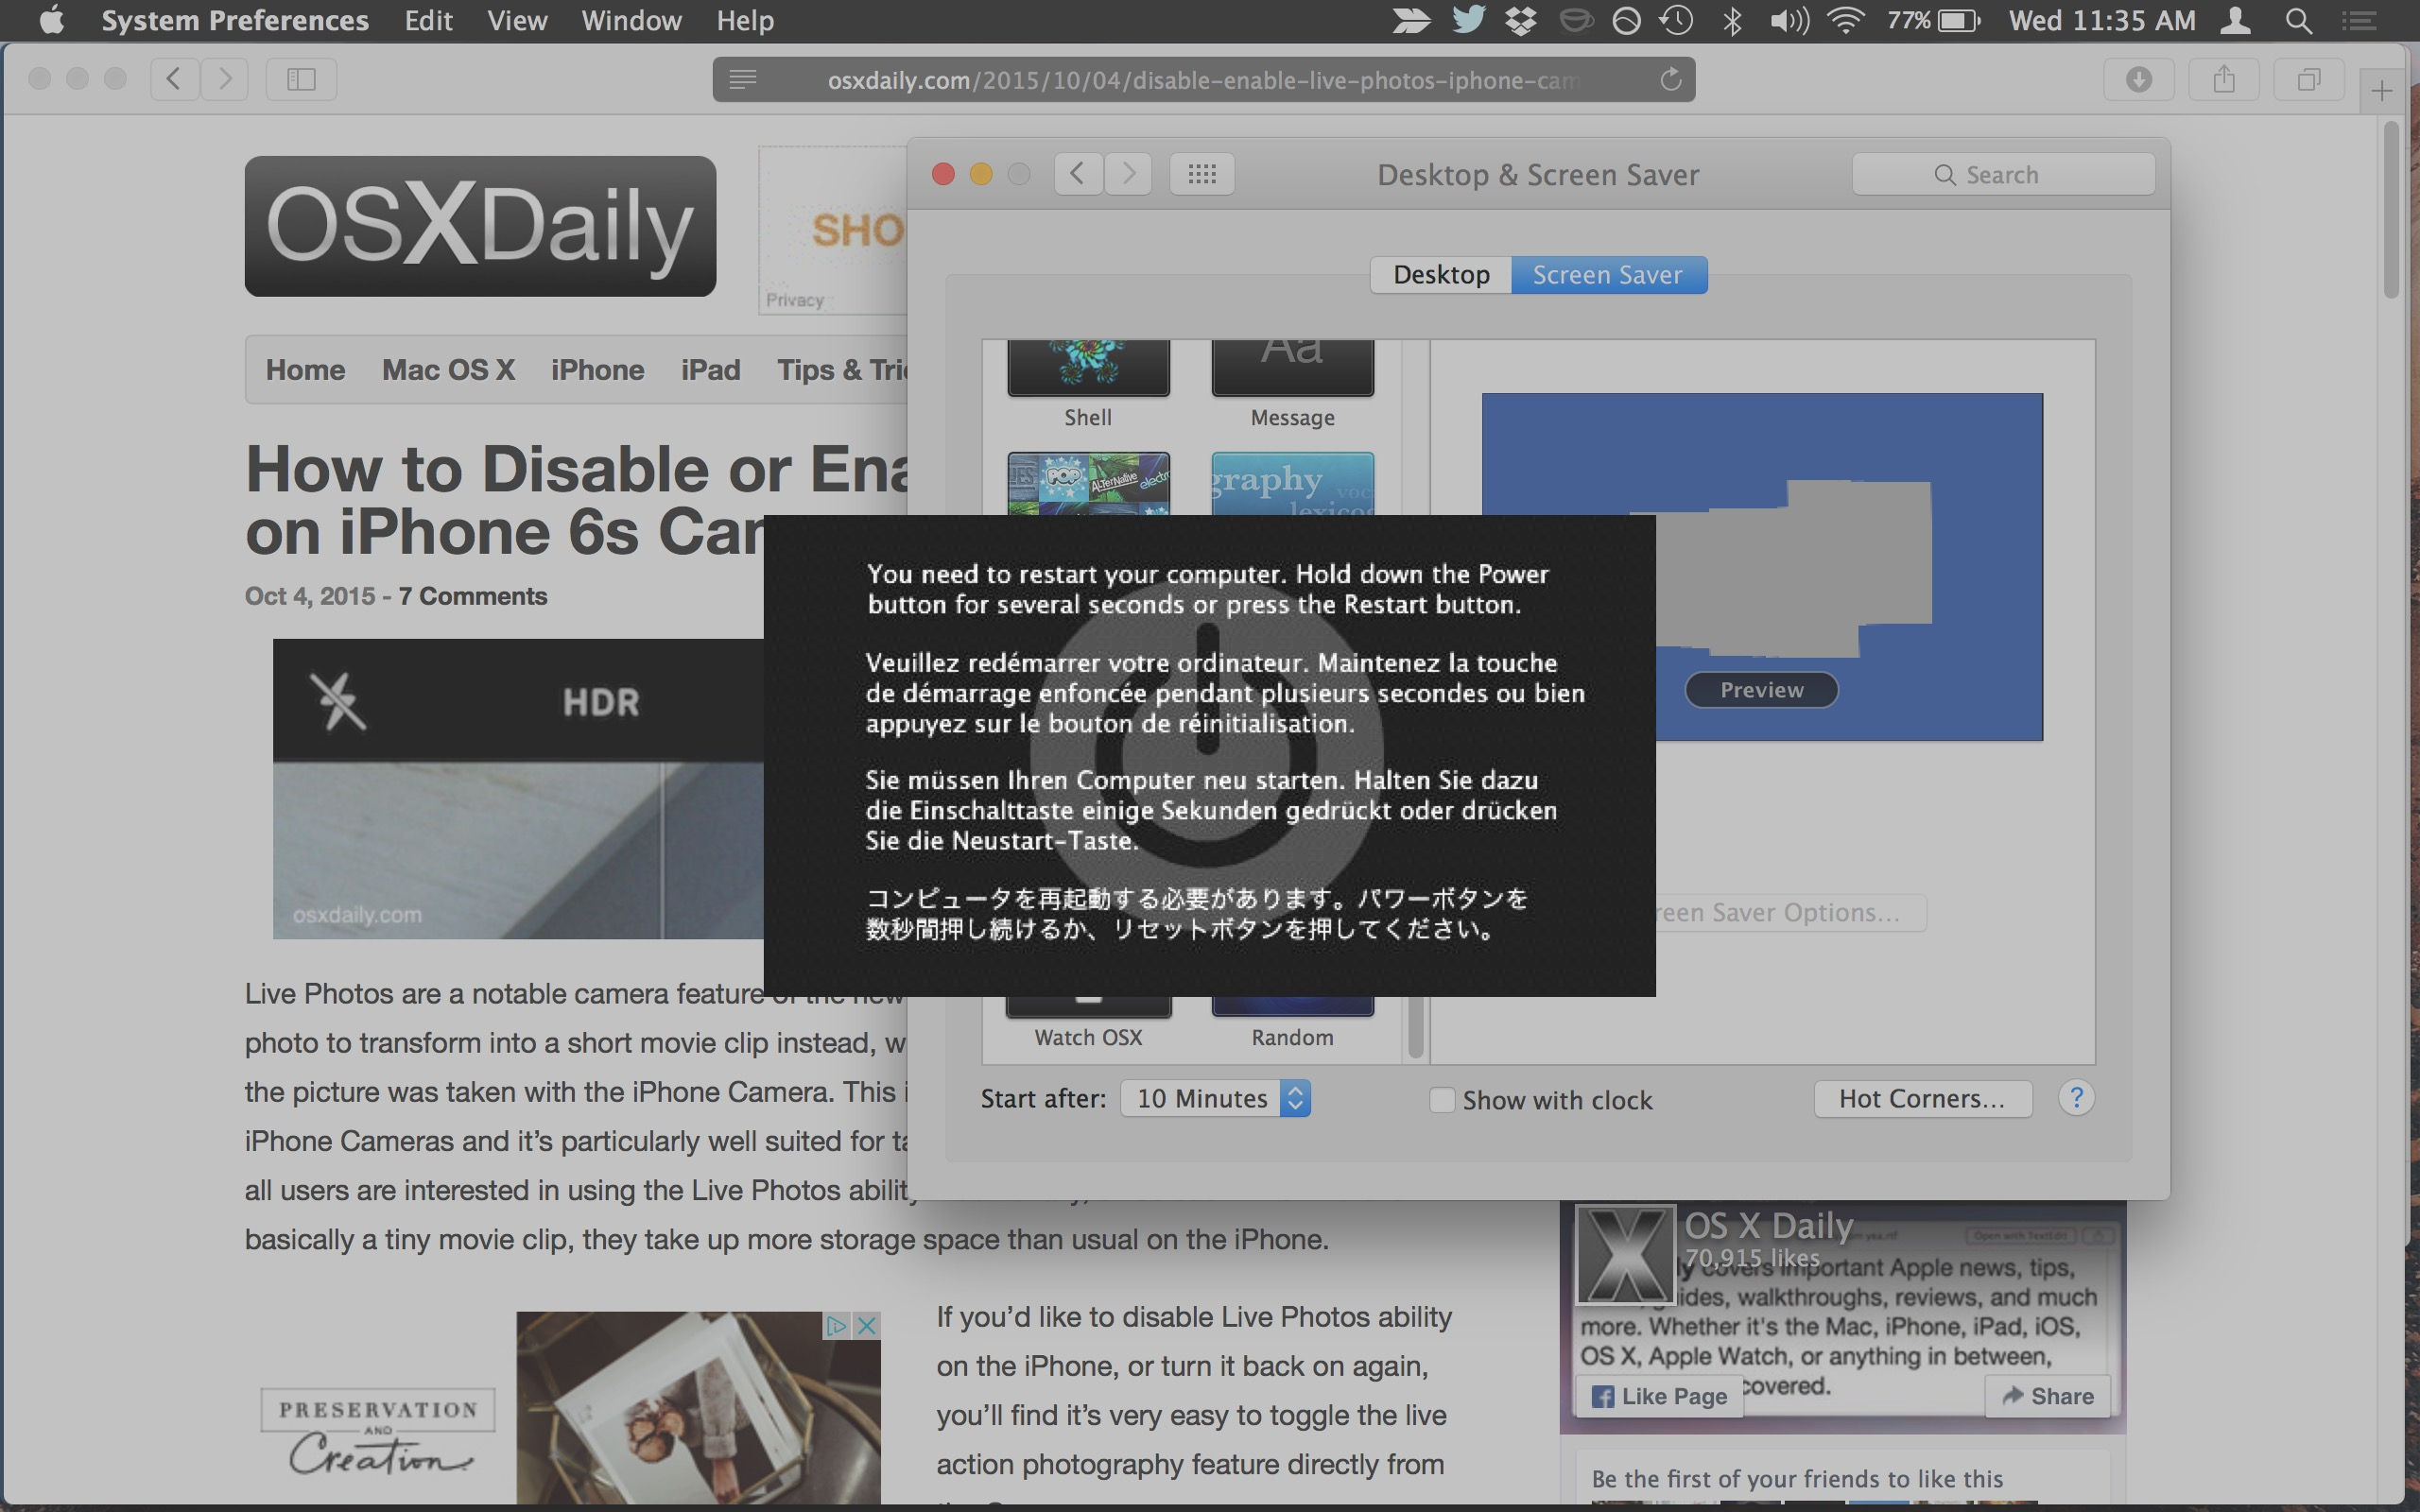Open iPad navigation link

click(x=710, y=369)
